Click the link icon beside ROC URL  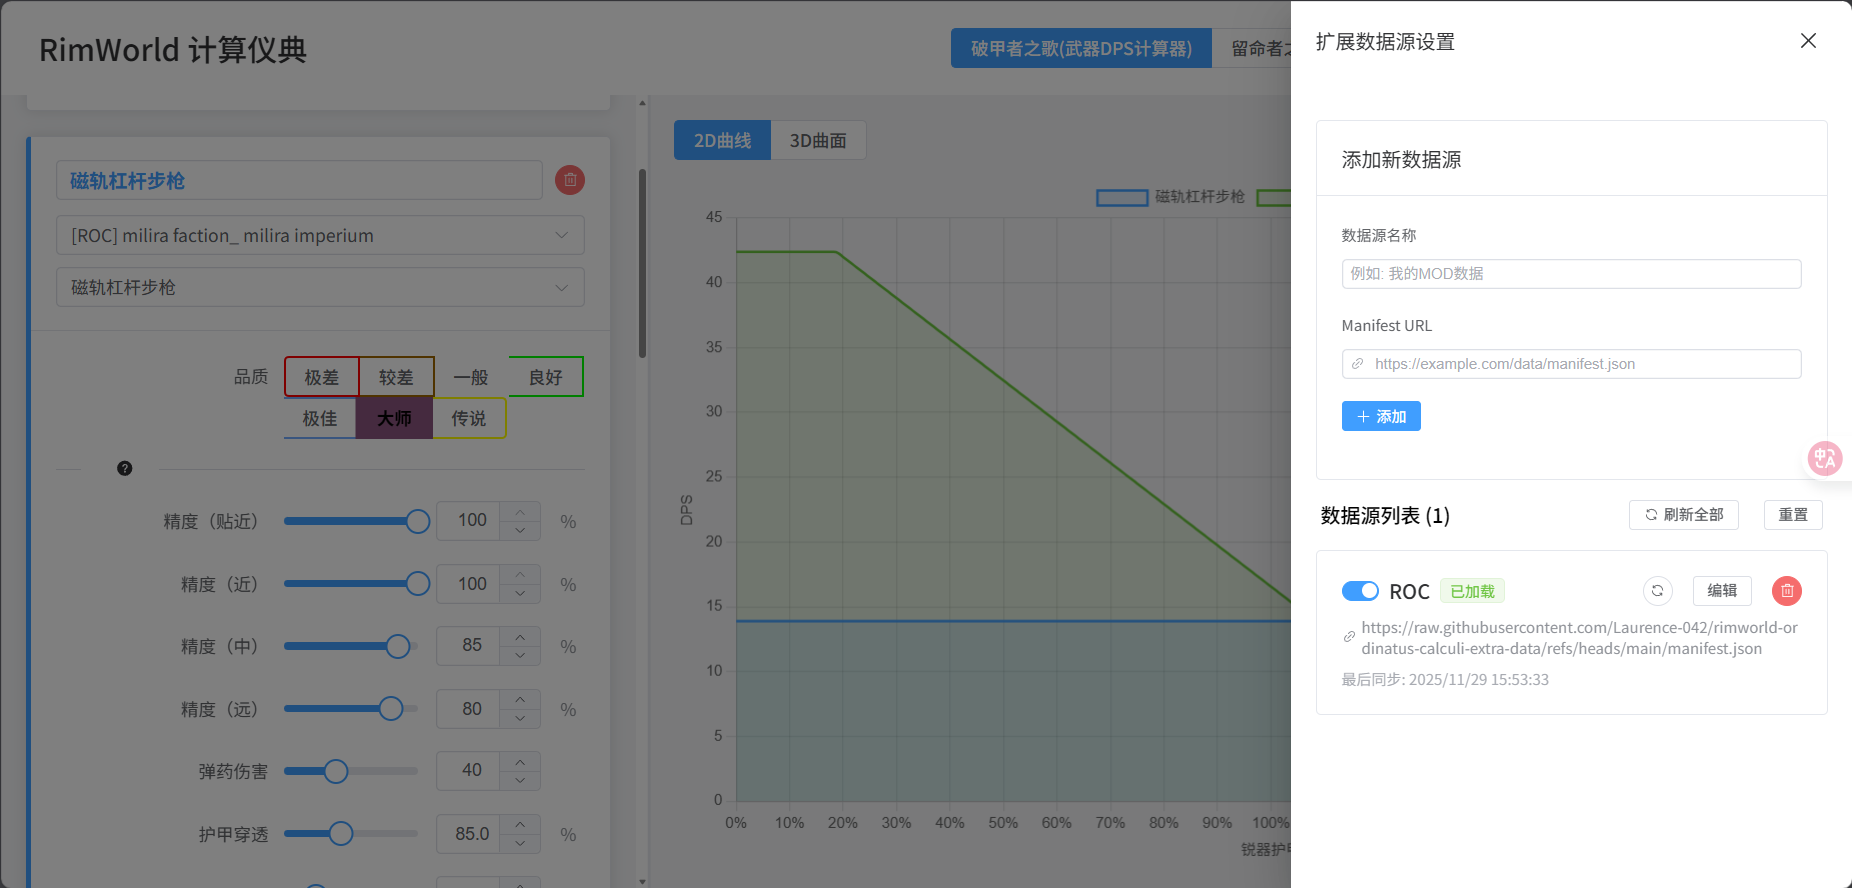coord(1349,637)
